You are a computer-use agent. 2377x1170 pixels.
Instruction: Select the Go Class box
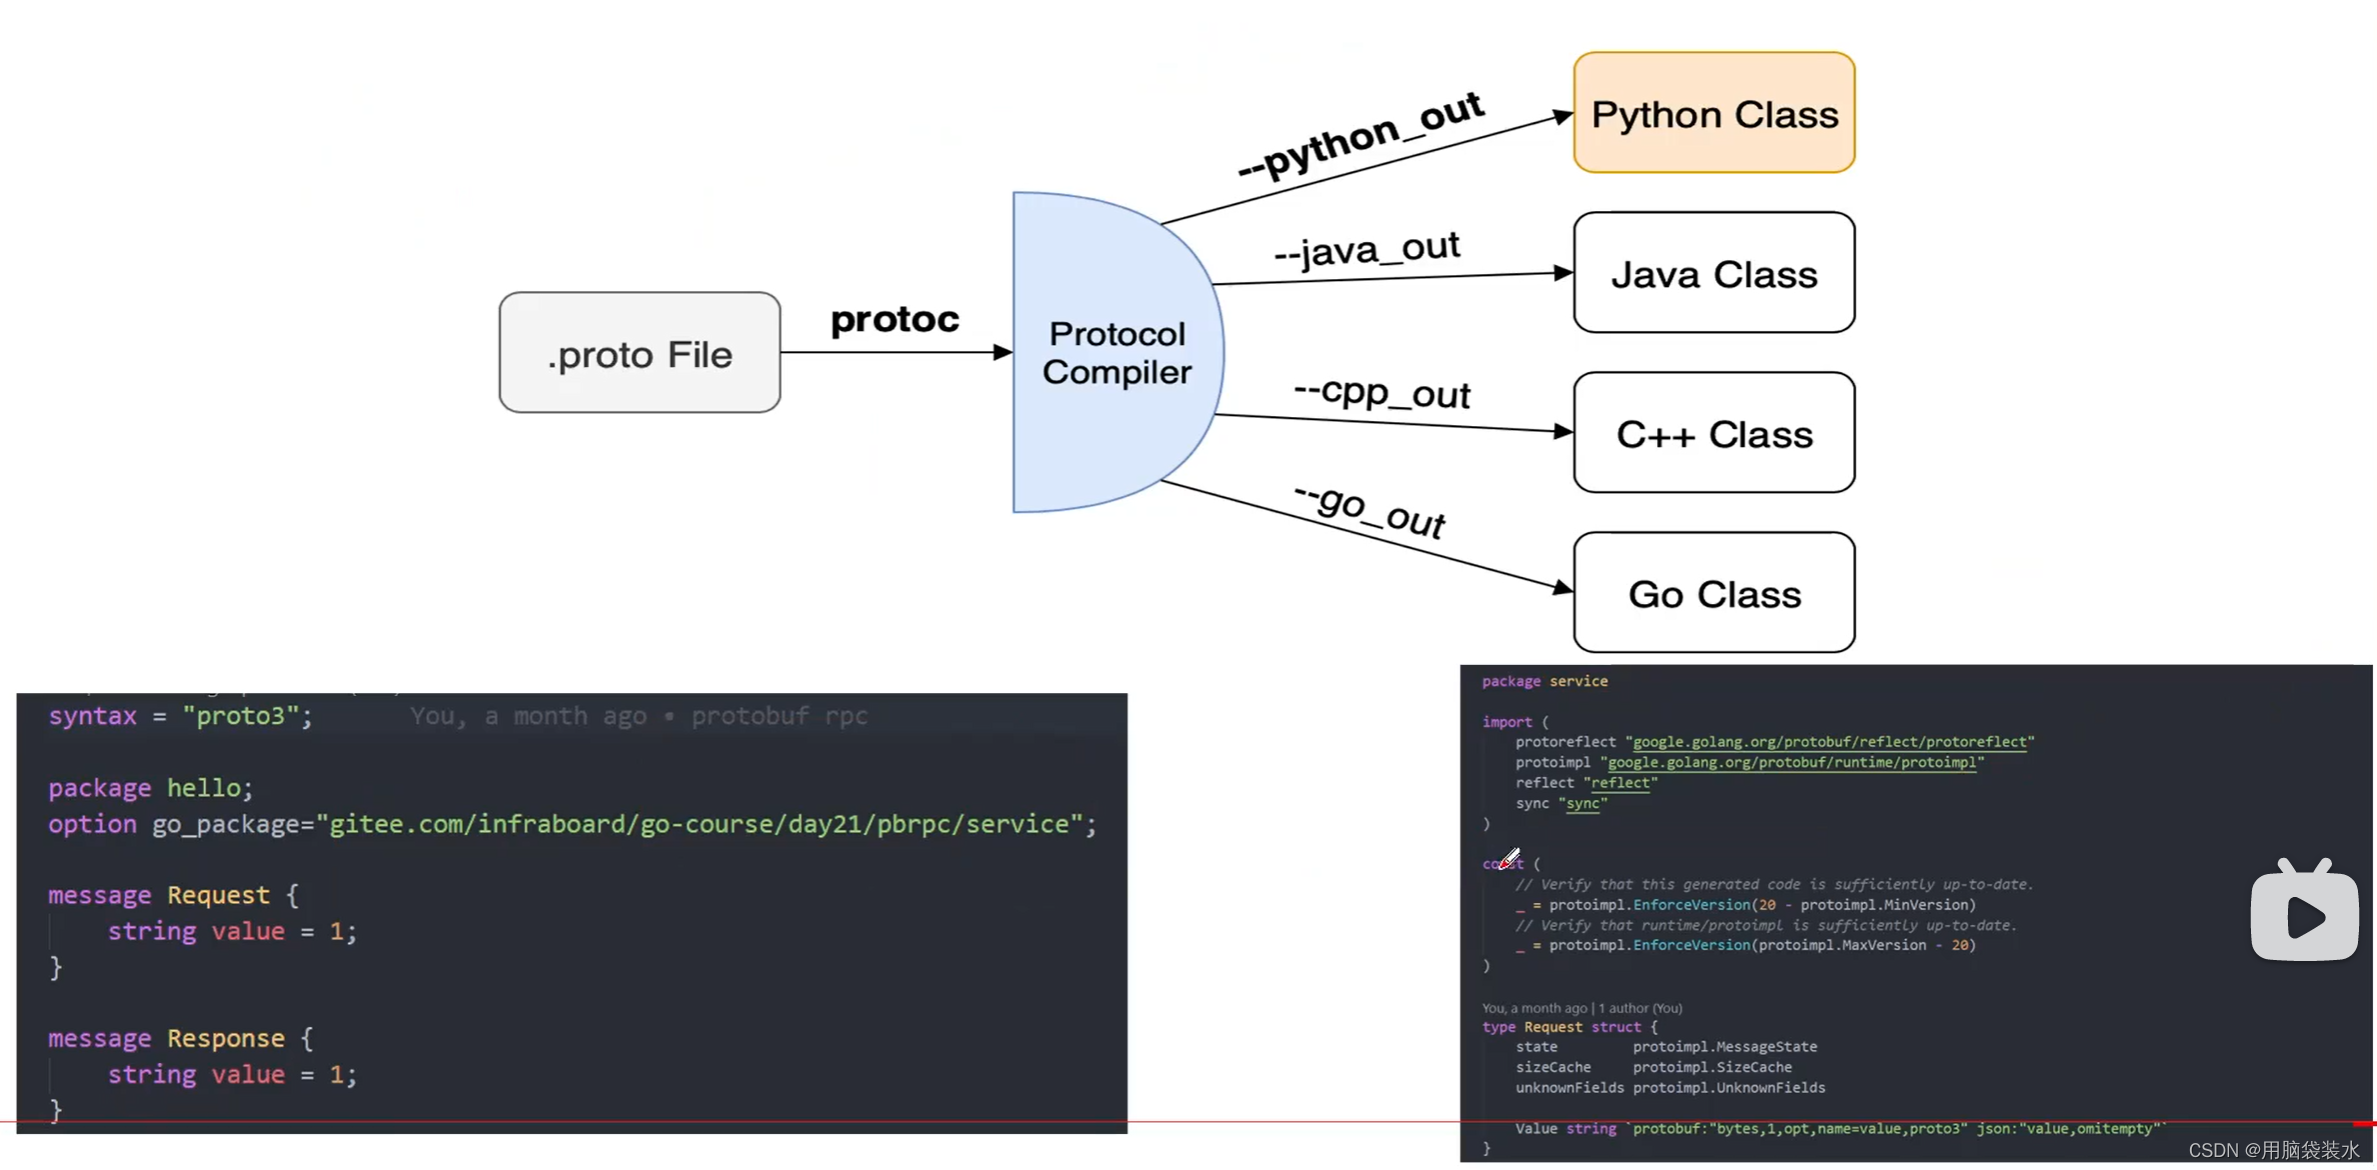(1714, 592)
